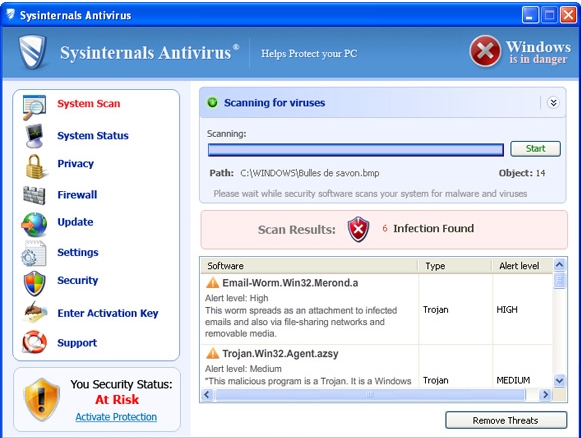581x438 pixels.
Task: Go to the Privacy section
Action: [76, 164]
